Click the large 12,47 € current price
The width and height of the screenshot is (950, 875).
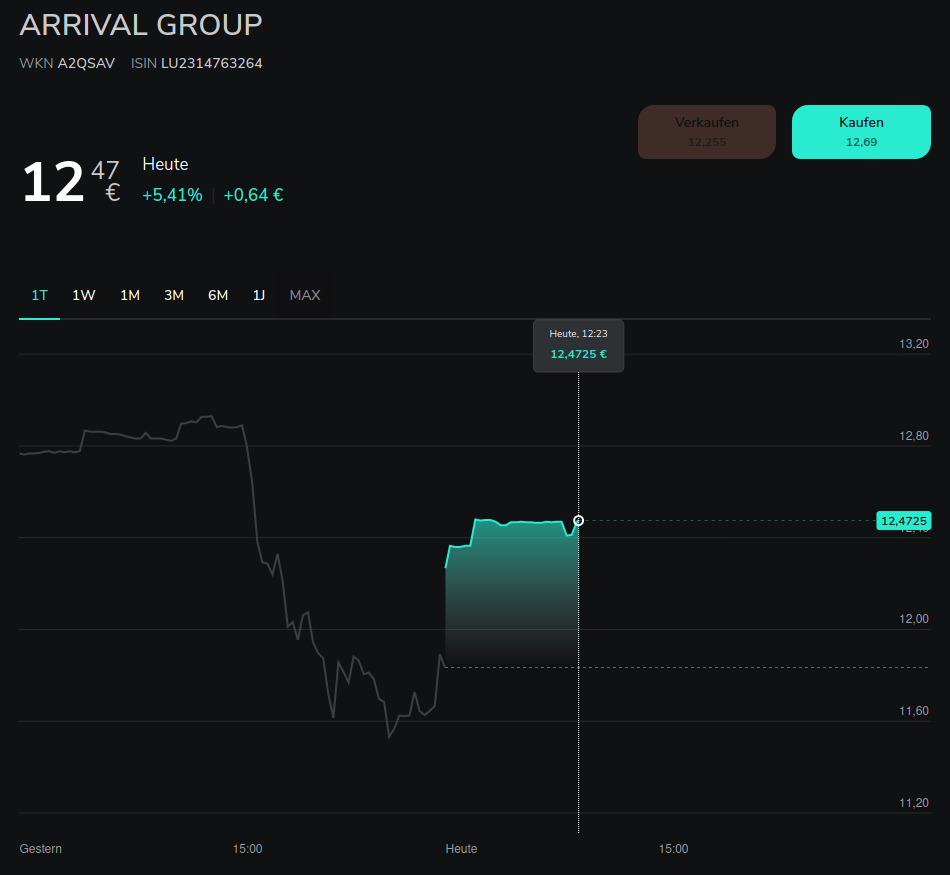tap(70, 182)
